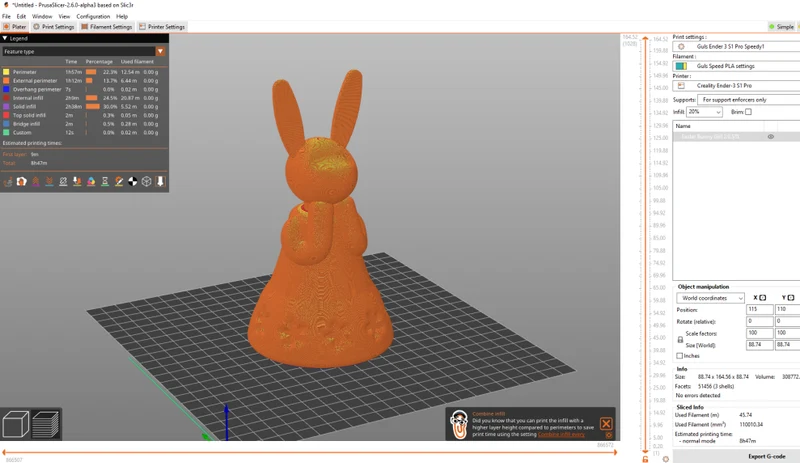
Task: Select the object row in Name list
Action: (x=736, y=137)
